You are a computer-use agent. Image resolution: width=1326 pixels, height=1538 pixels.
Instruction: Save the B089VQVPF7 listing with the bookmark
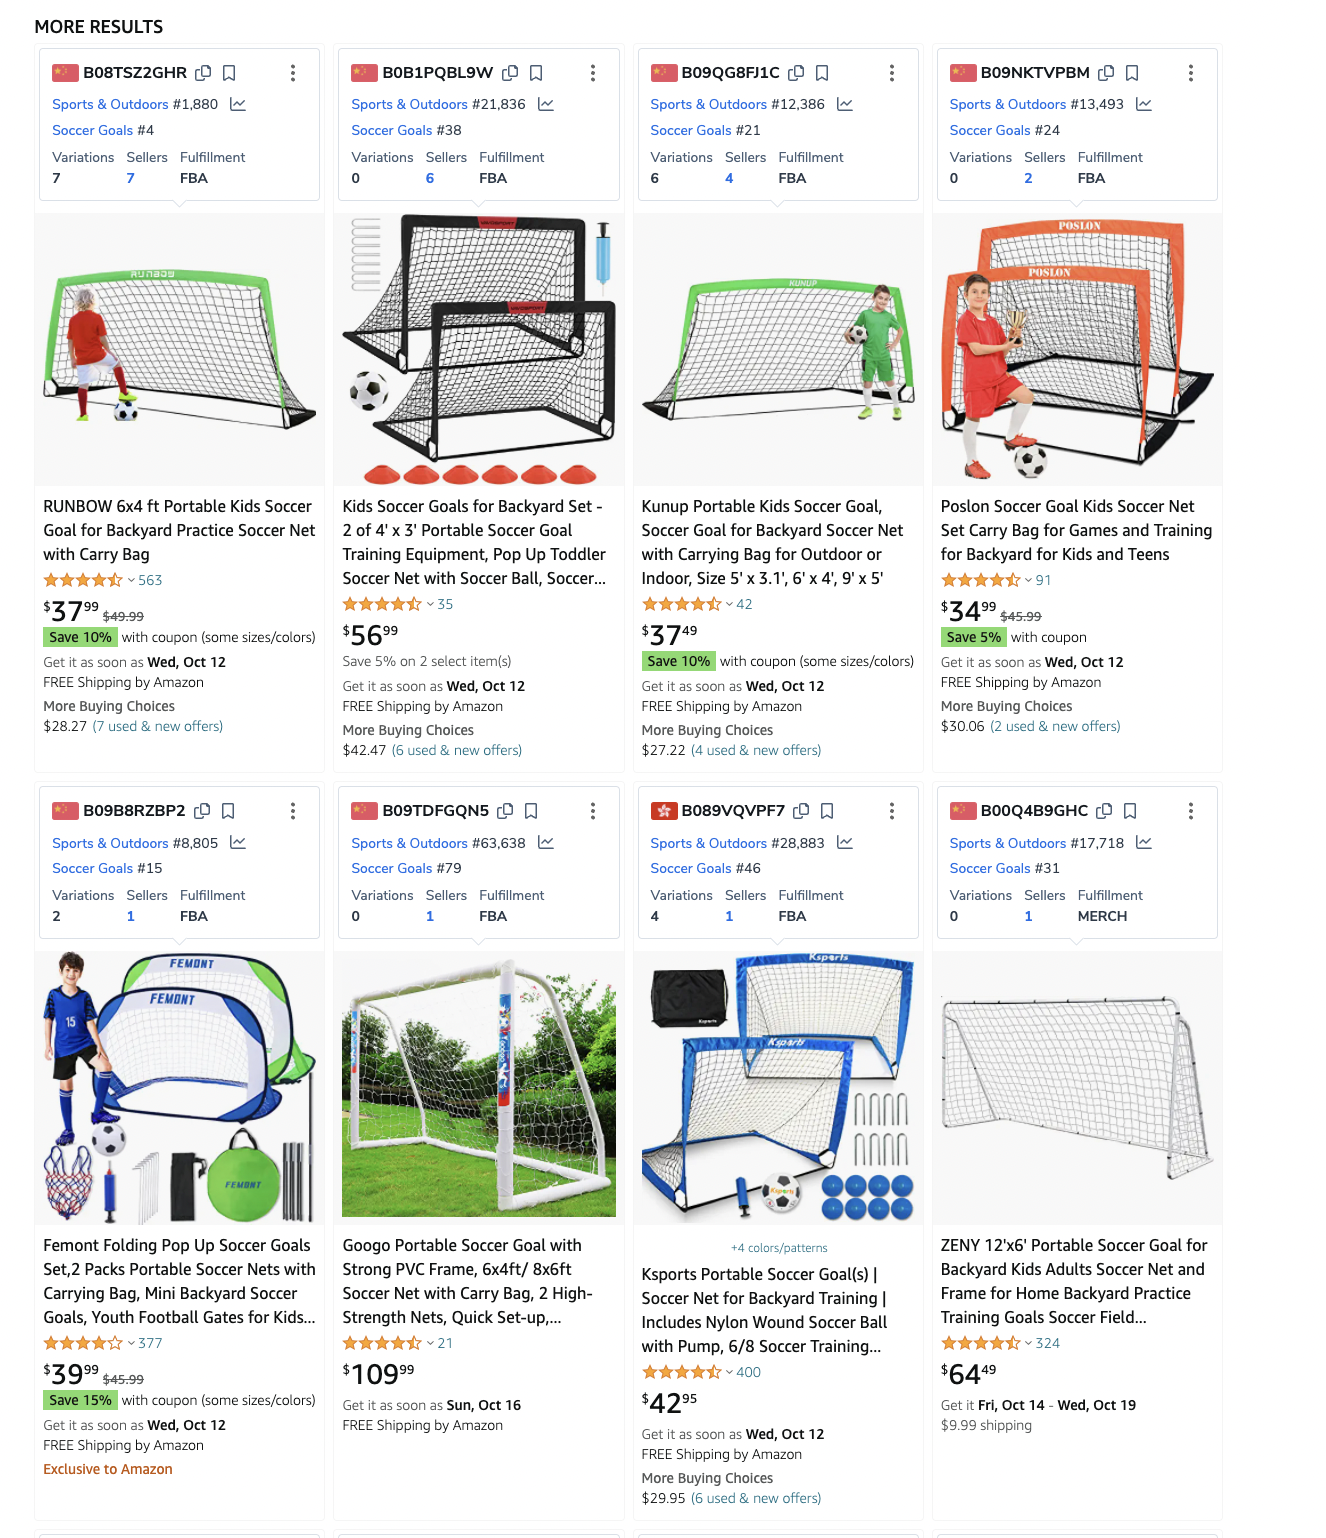pos(827,811)
